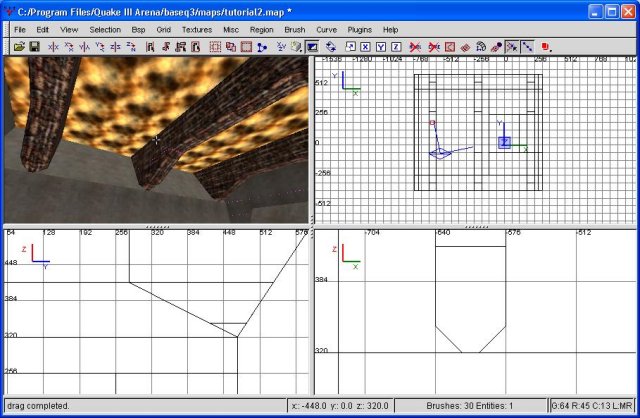Open the texture view mode dropdown
The height and width of the screenshot is (418, 640).
(x=296, y=47)
